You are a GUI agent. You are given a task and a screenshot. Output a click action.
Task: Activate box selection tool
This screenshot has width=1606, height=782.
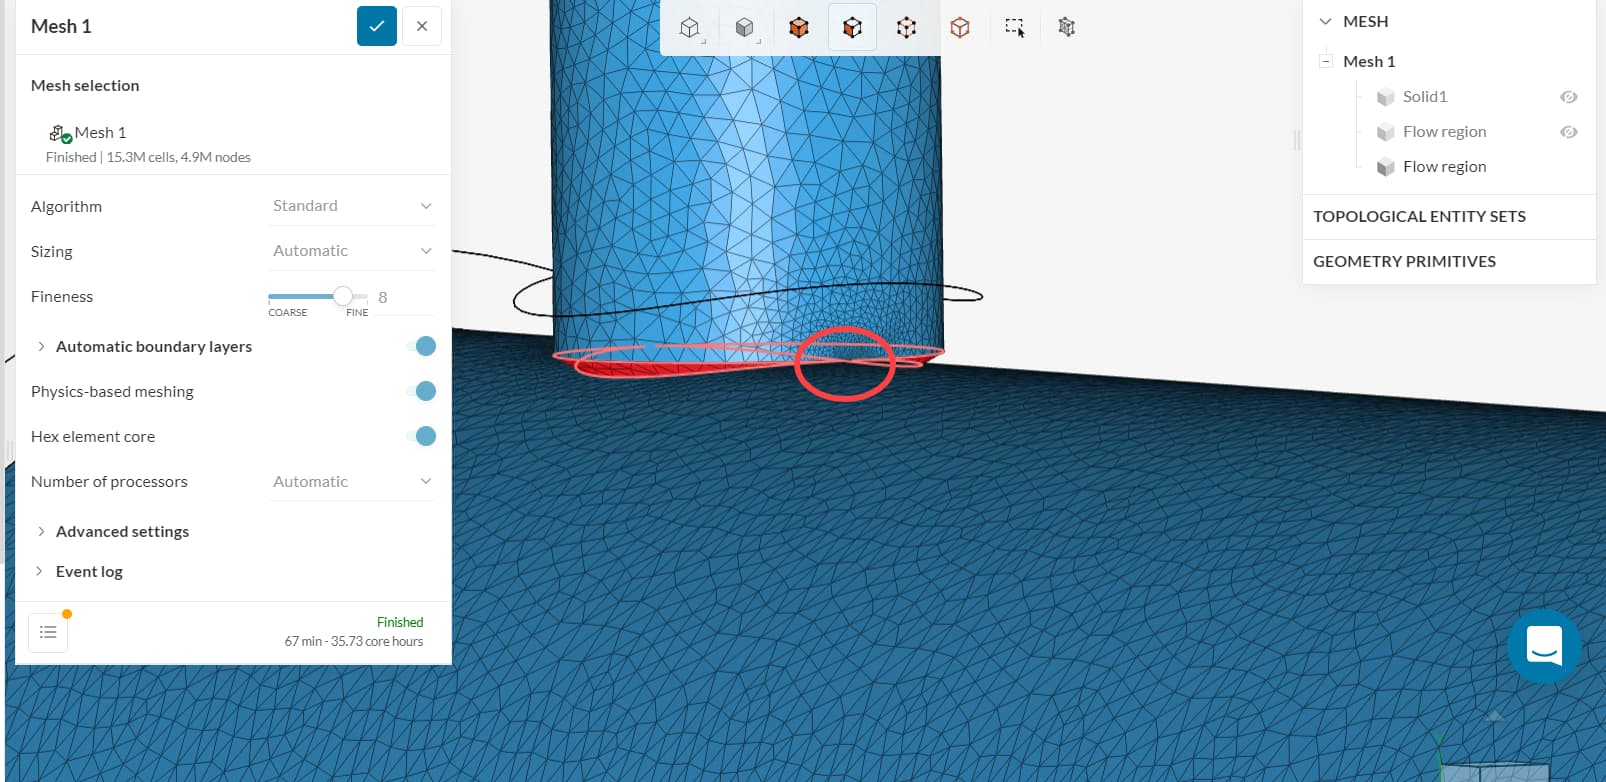[1015, 28]
